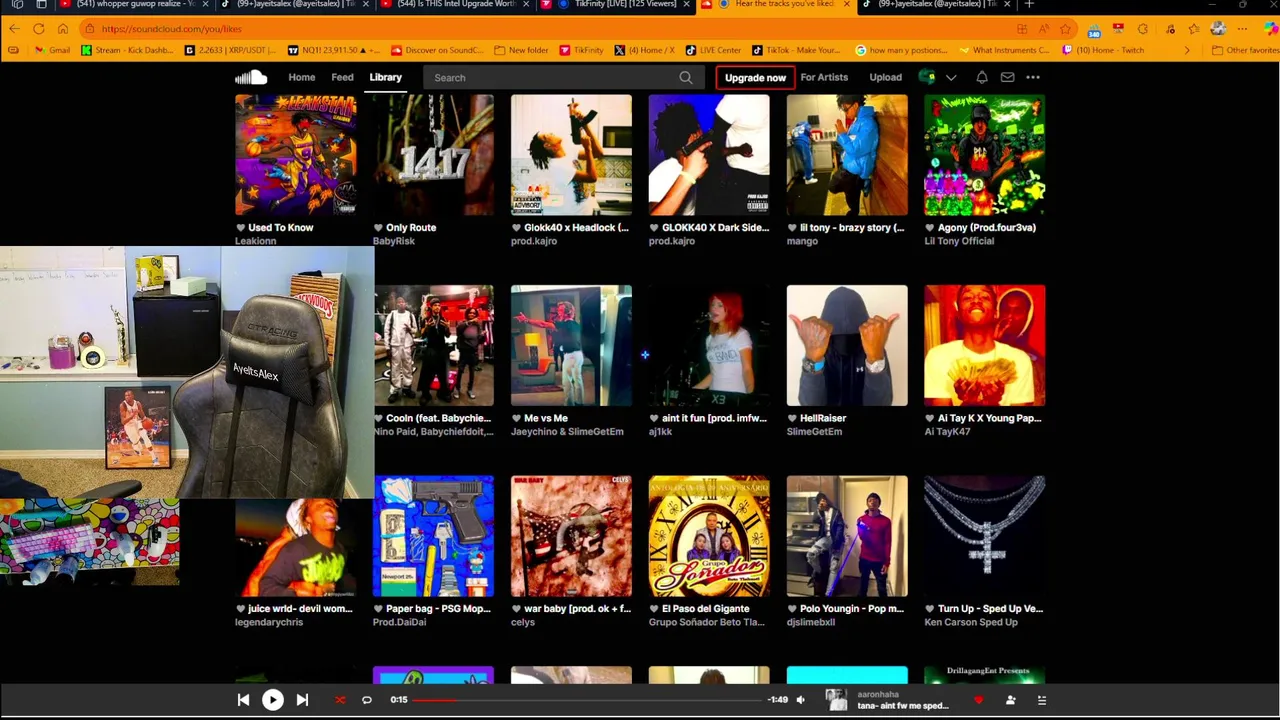The width and height of the screenshot is (1280, 720).
Task: Click playing track title tana- aint fw me
Action: 903,706
